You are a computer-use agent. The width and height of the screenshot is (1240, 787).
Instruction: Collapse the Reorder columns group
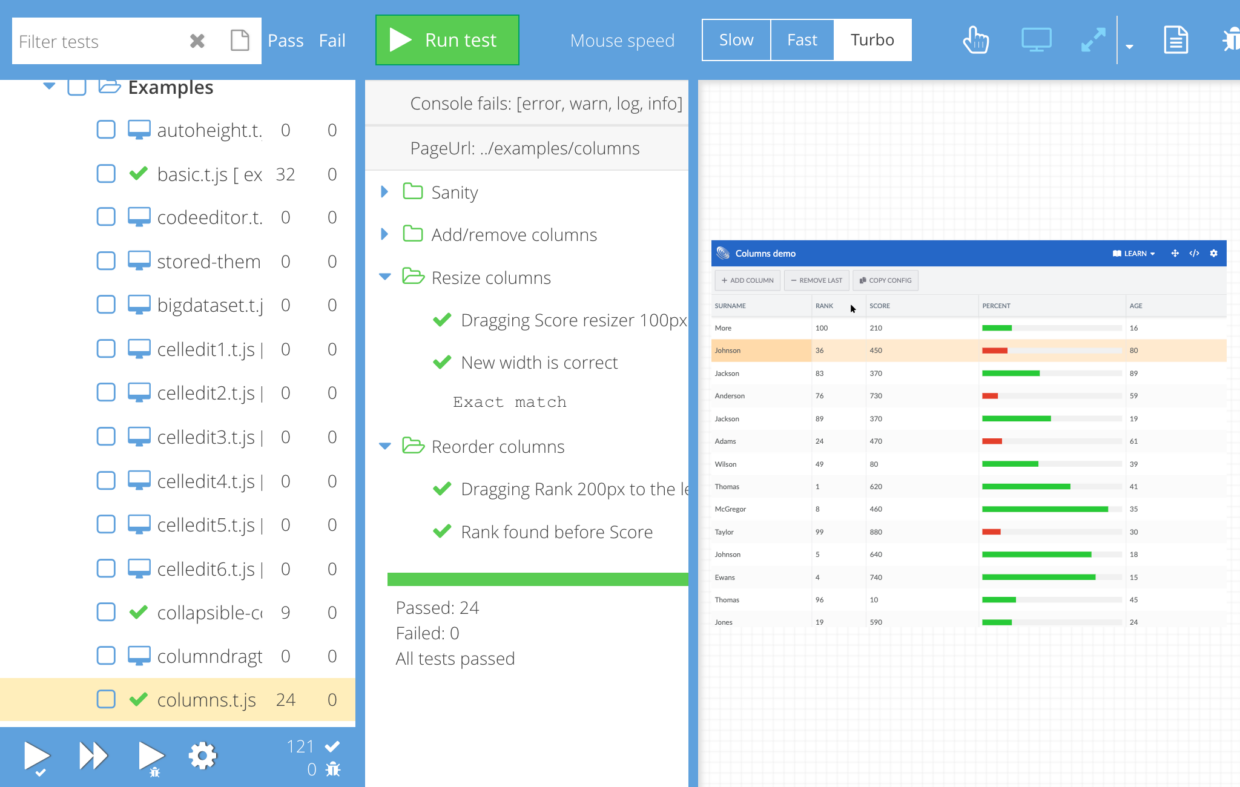(x=385, y=447)
